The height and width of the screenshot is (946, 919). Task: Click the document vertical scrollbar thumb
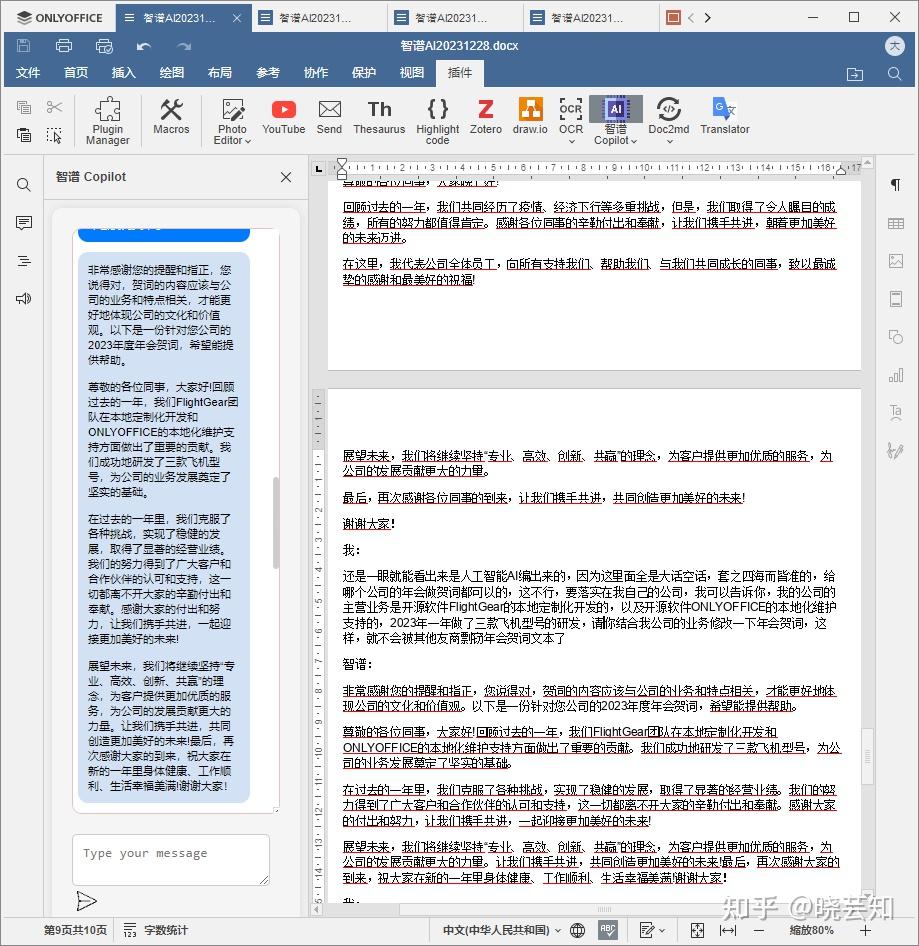click(867, 757)
